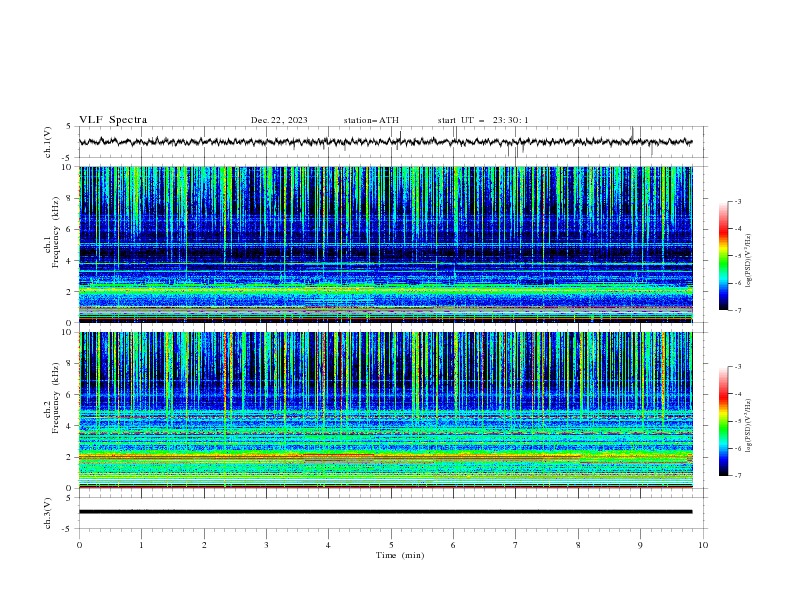Click the "5" tick on ch.1(V) axis
The image size is (792, 612).
70,127
